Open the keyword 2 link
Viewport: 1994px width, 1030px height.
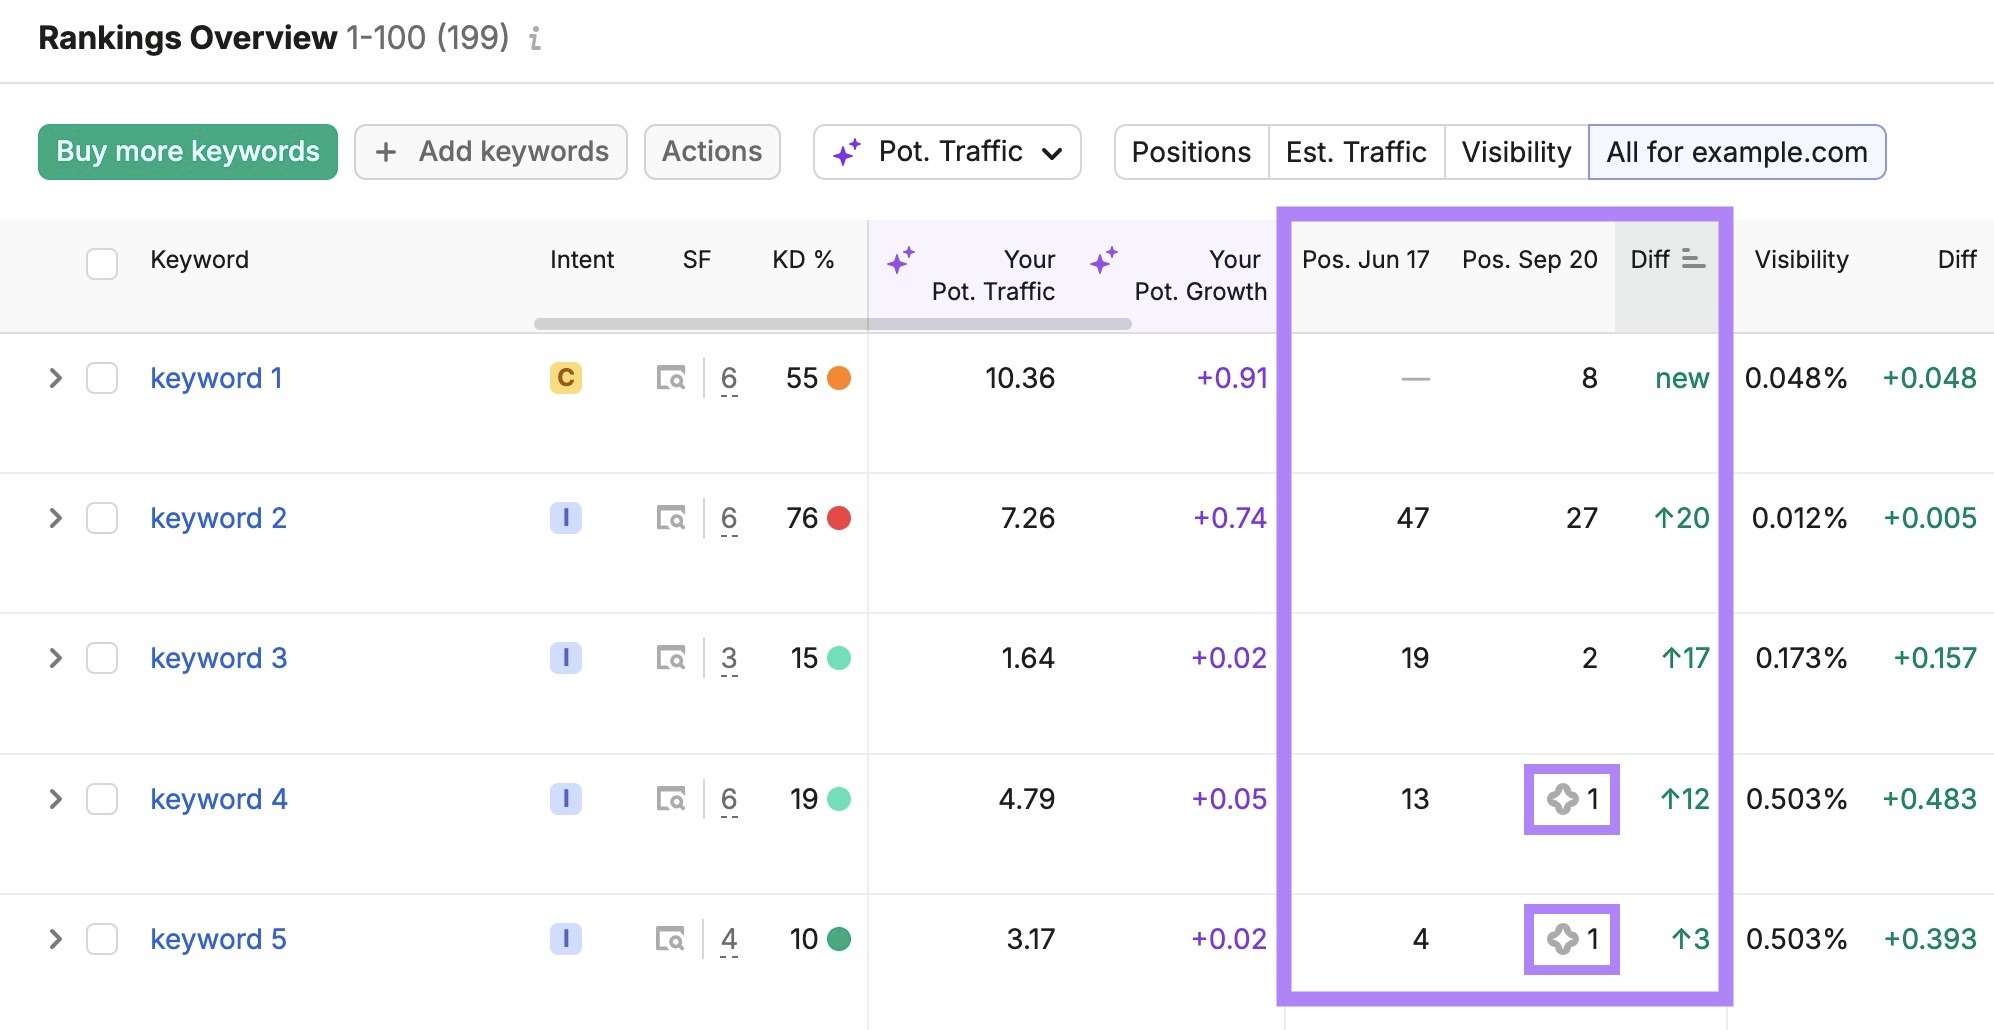point(218,518)
